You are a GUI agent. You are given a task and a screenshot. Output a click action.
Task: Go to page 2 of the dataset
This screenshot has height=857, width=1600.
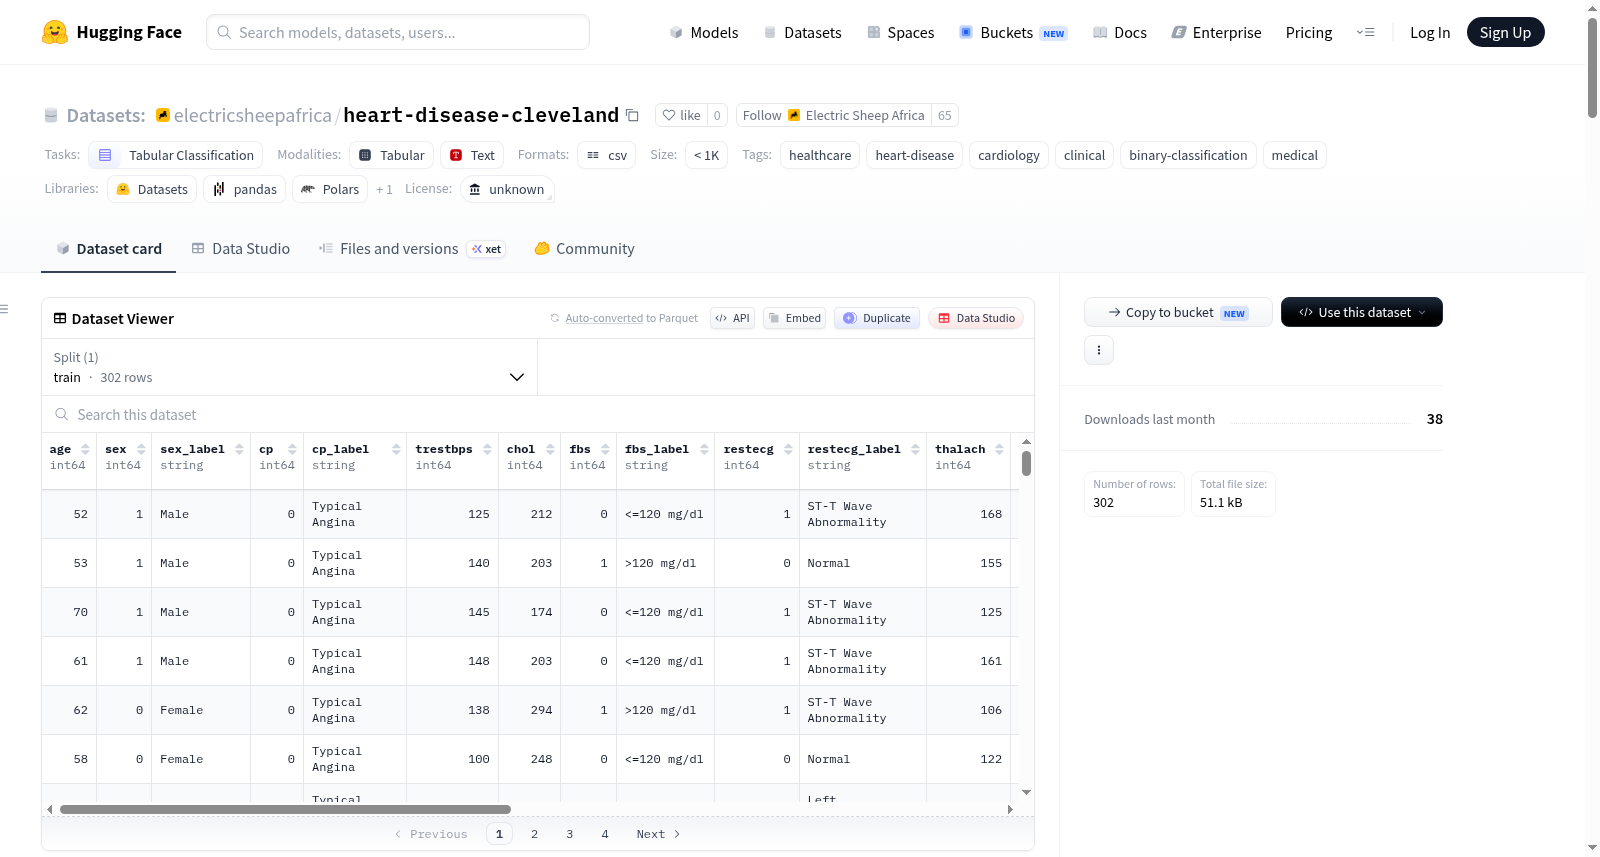coord(535,834)
